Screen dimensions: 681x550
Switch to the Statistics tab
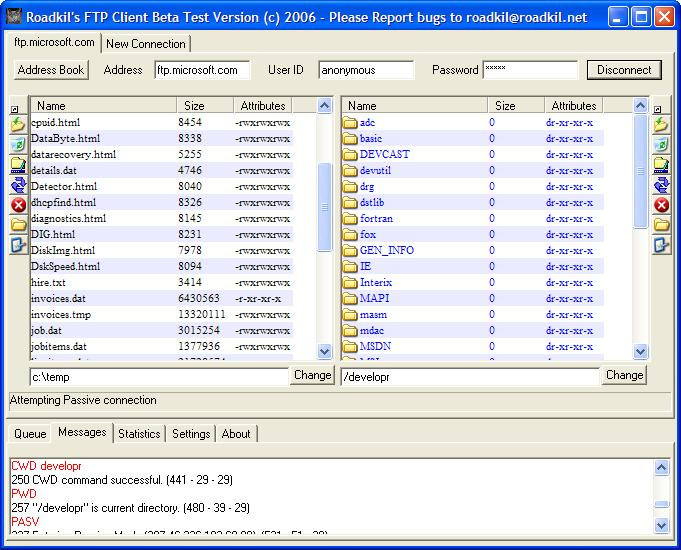[138, 433]
